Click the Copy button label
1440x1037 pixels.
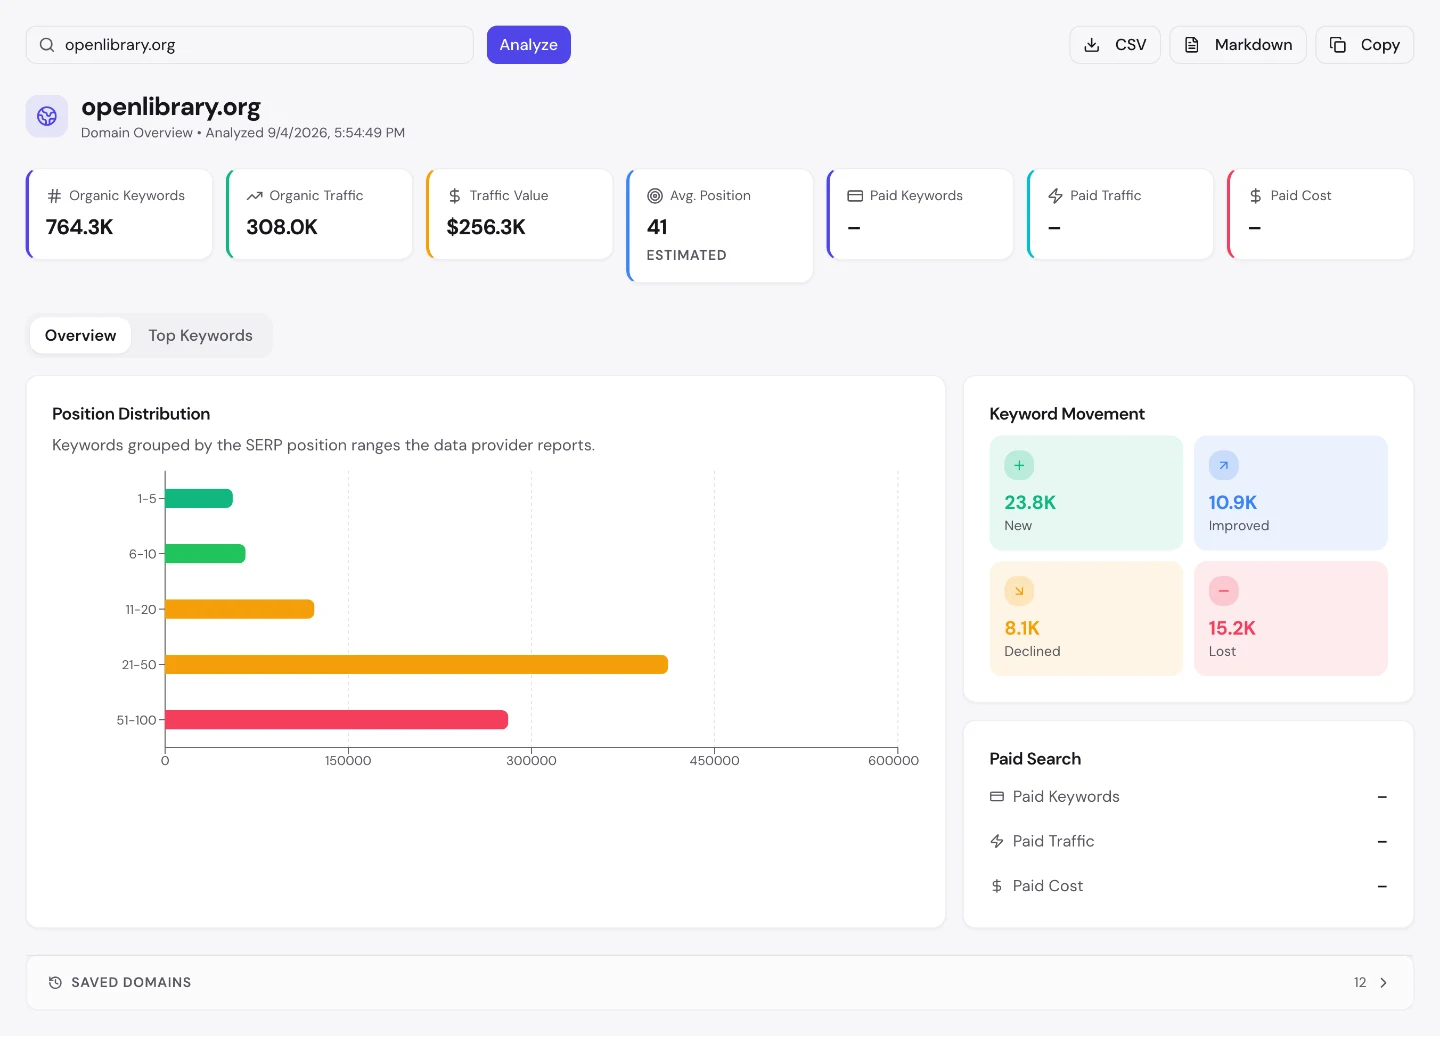[x=1380, y=45]
